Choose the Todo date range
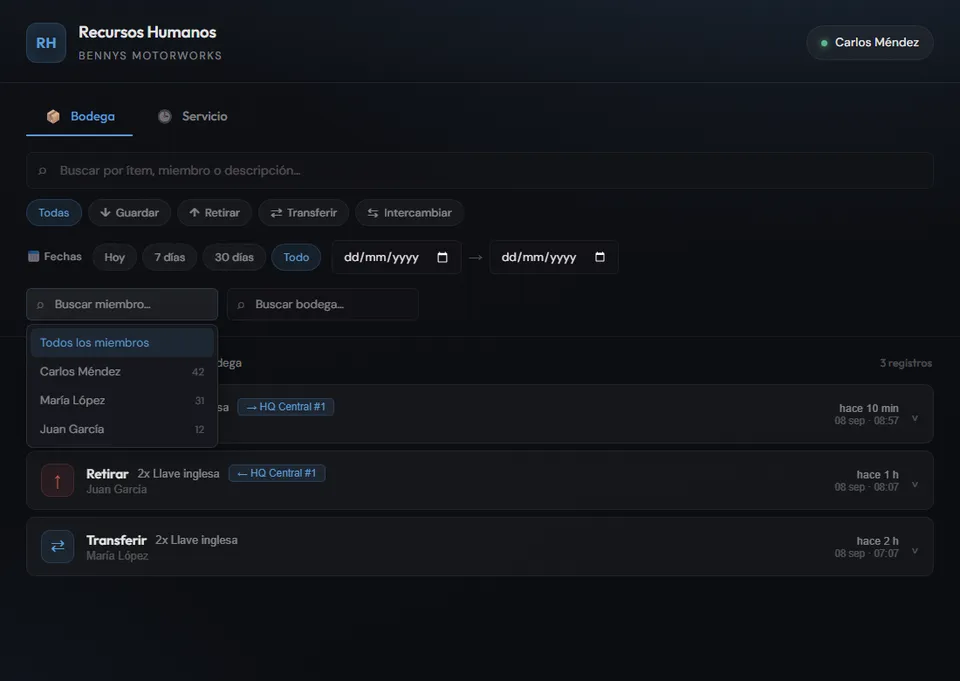 click(296, 257)
